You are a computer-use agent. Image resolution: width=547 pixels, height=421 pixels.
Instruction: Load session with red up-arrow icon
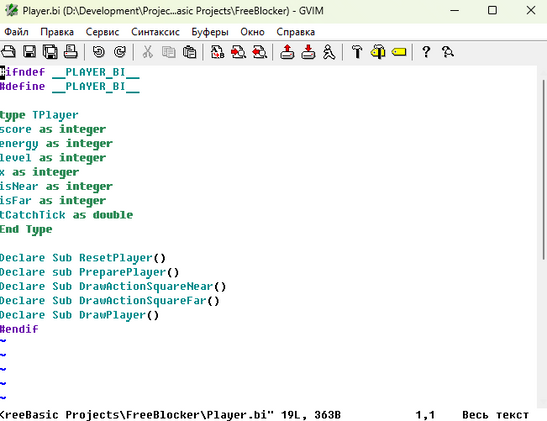pyautogui.click(x=287, y=52)
